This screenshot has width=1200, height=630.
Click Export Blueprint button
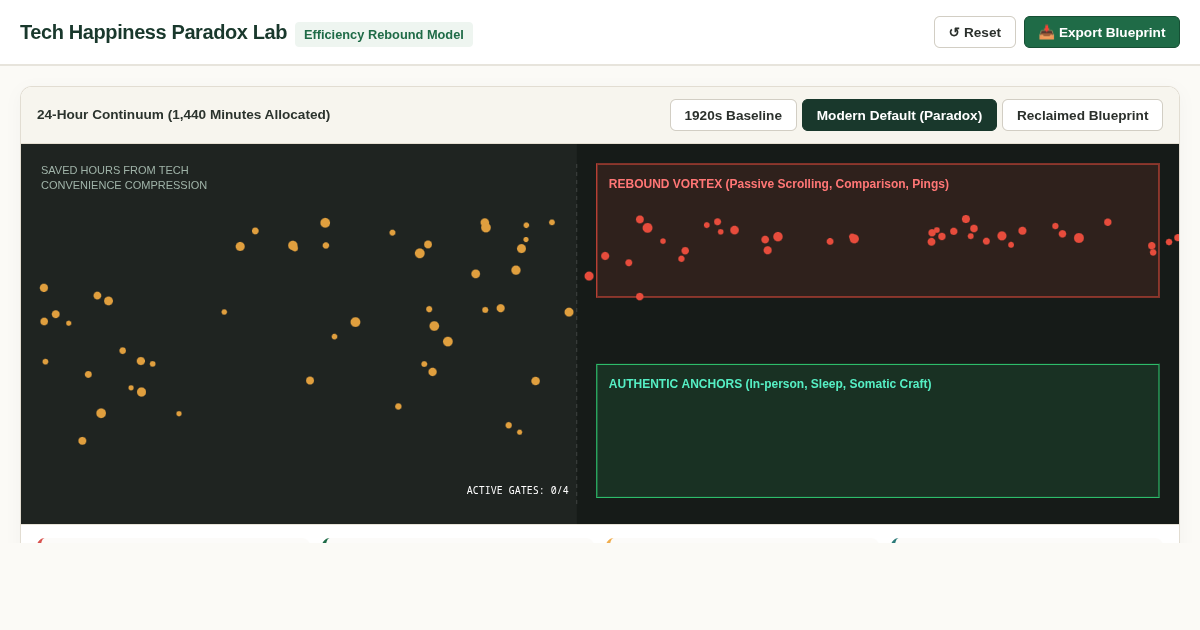click(1102, 32)
